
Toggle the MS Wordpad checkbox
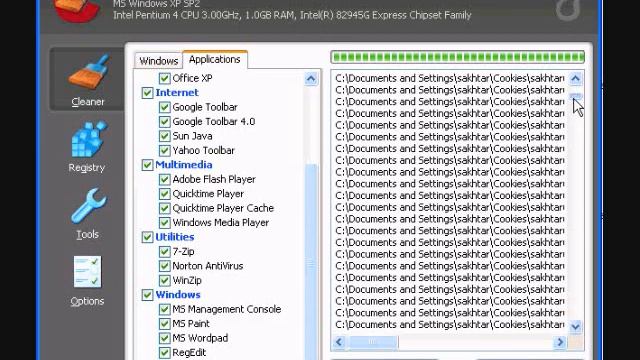pyautogui.click(x=164, y=338)
